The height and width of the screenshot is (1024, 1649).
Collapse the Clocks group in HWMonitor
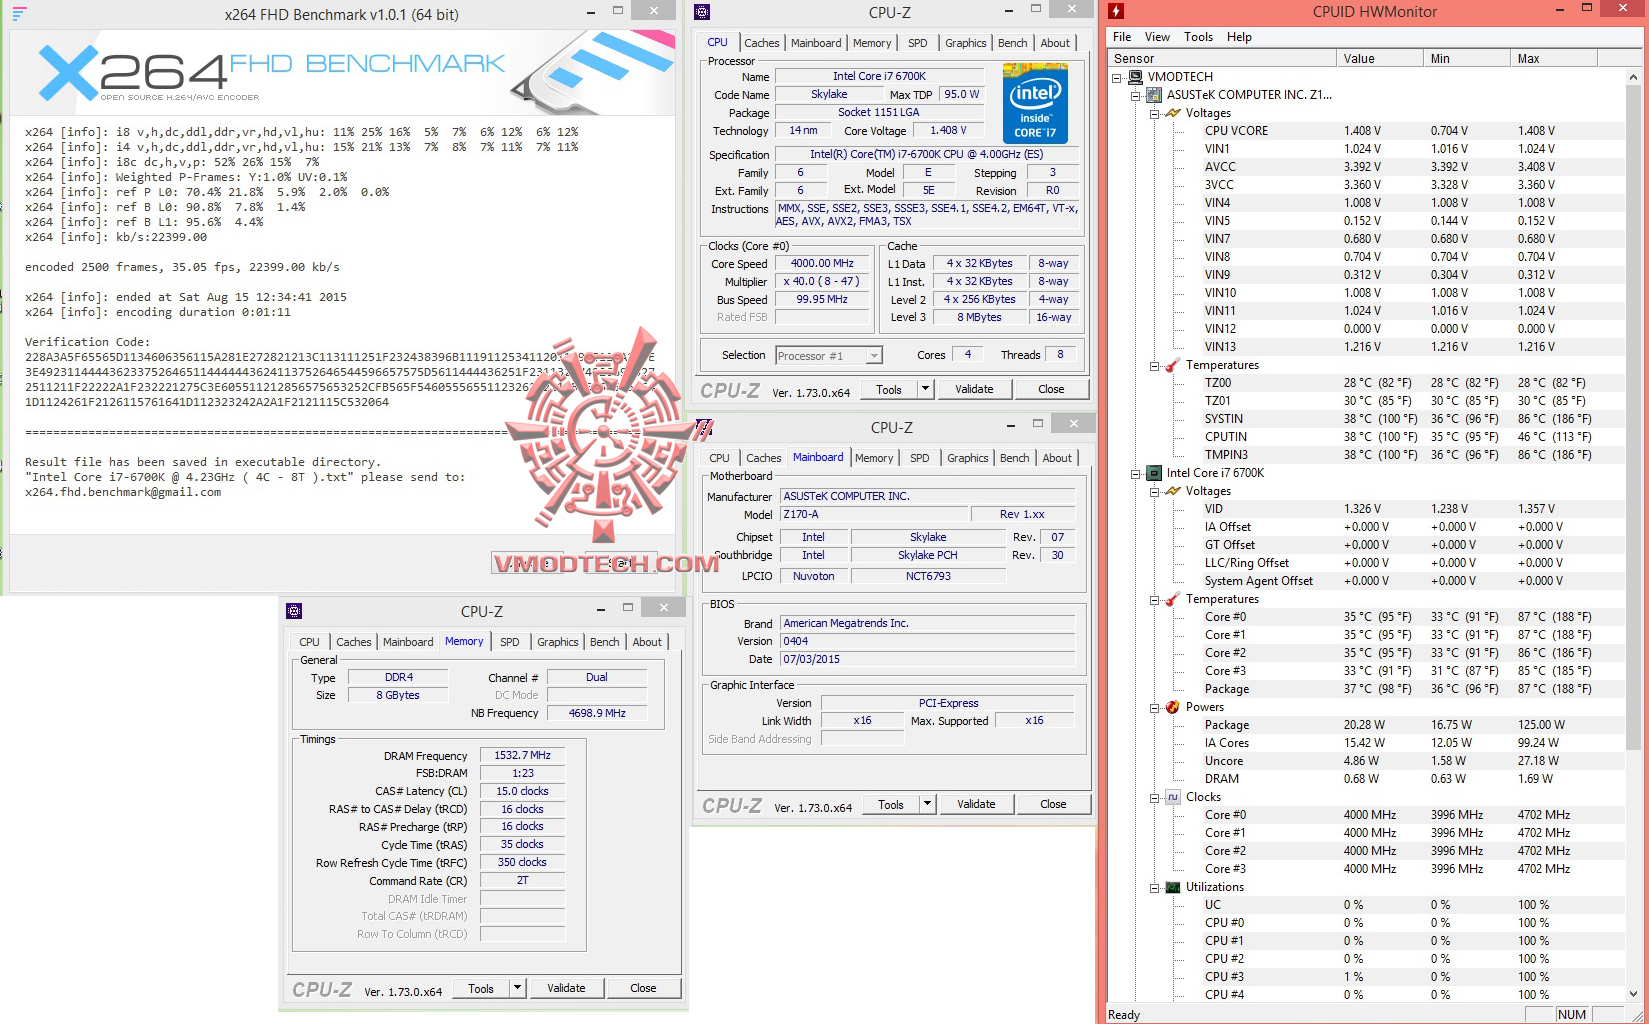coord(1154,797)
